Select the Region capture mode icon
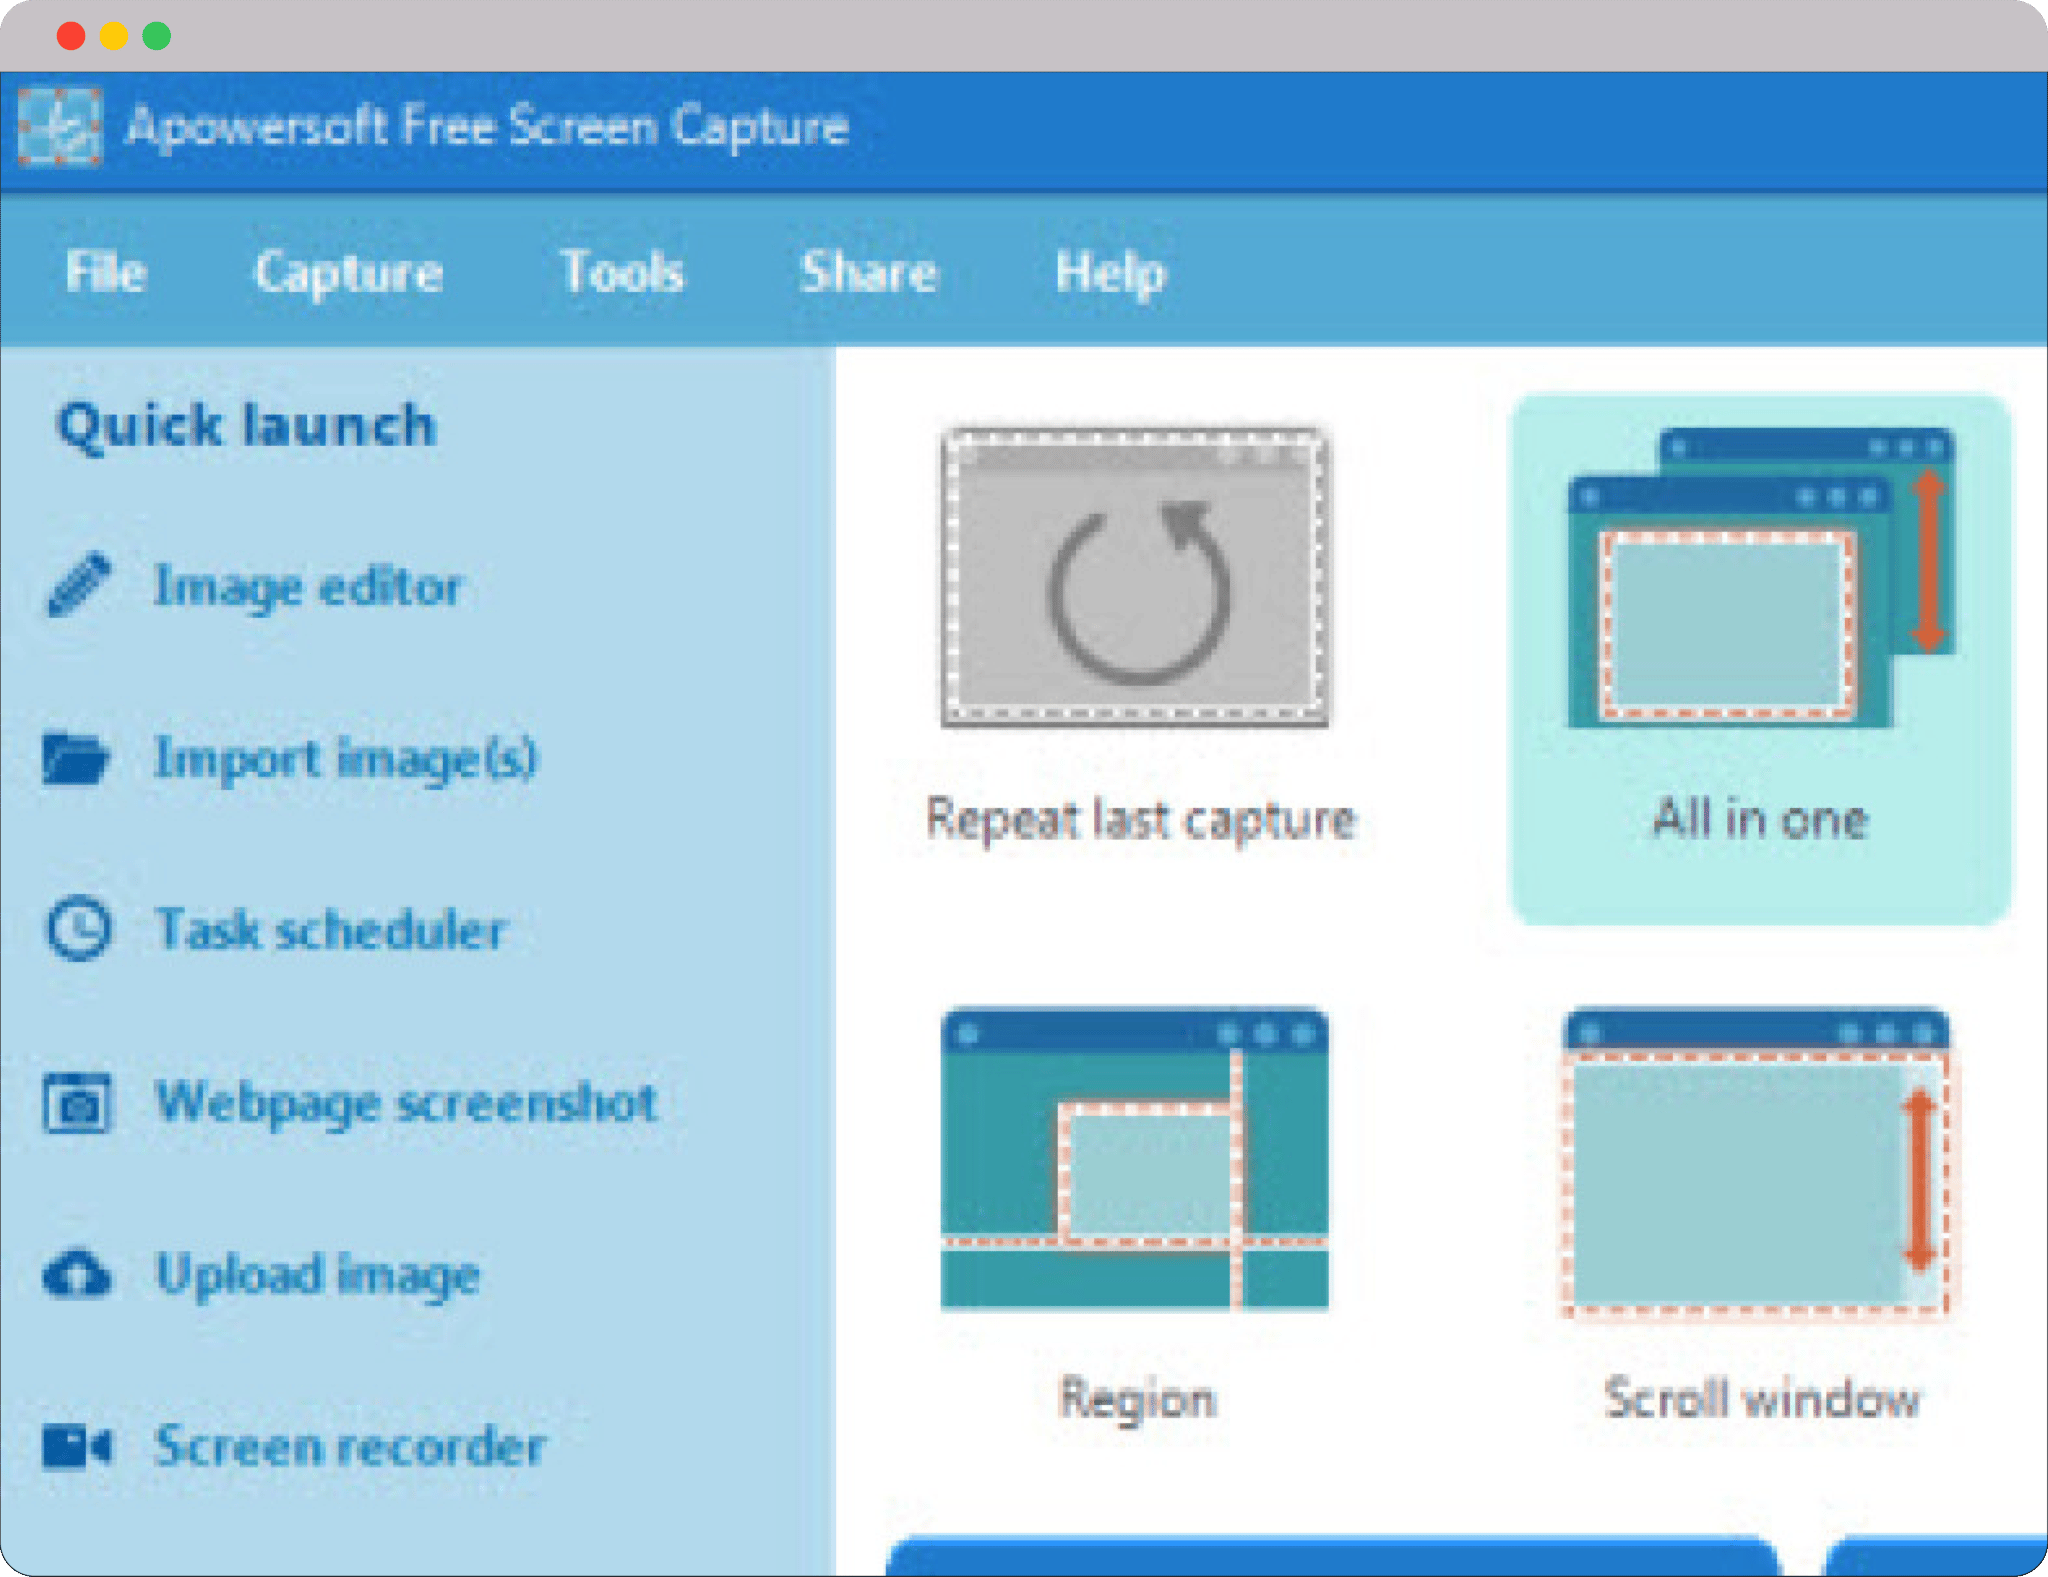The width and height of the screenshot is (2048, 1577). click(1135, 1158)
